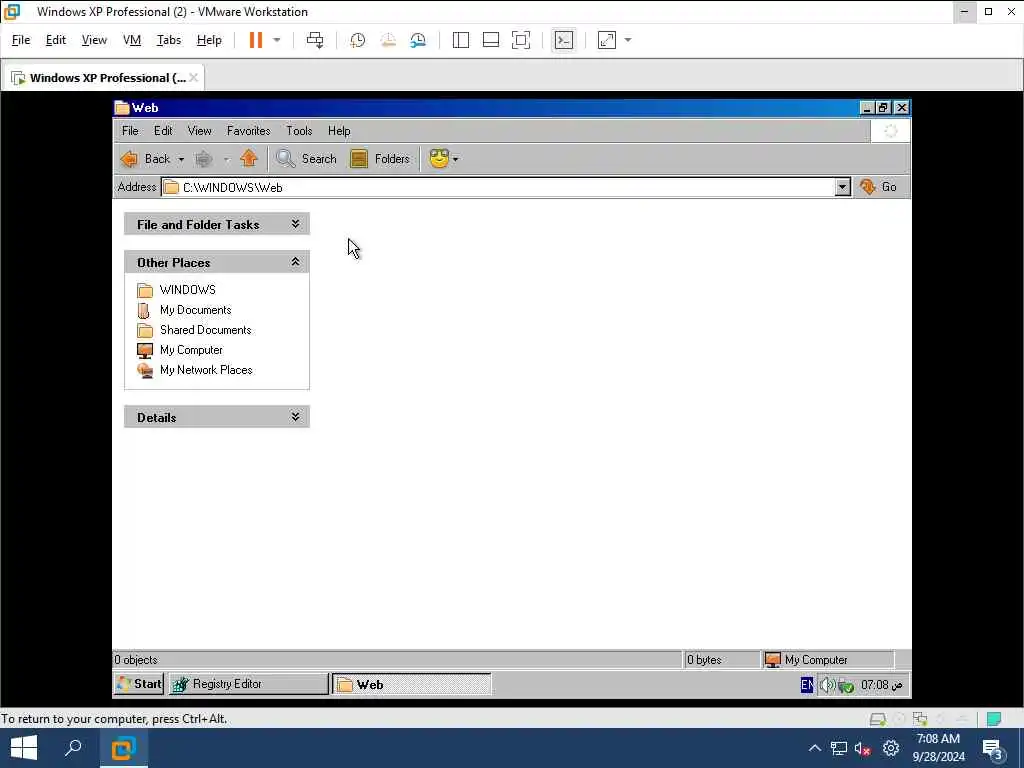Open the Search pane in Explorer

[x=306, y=159]
